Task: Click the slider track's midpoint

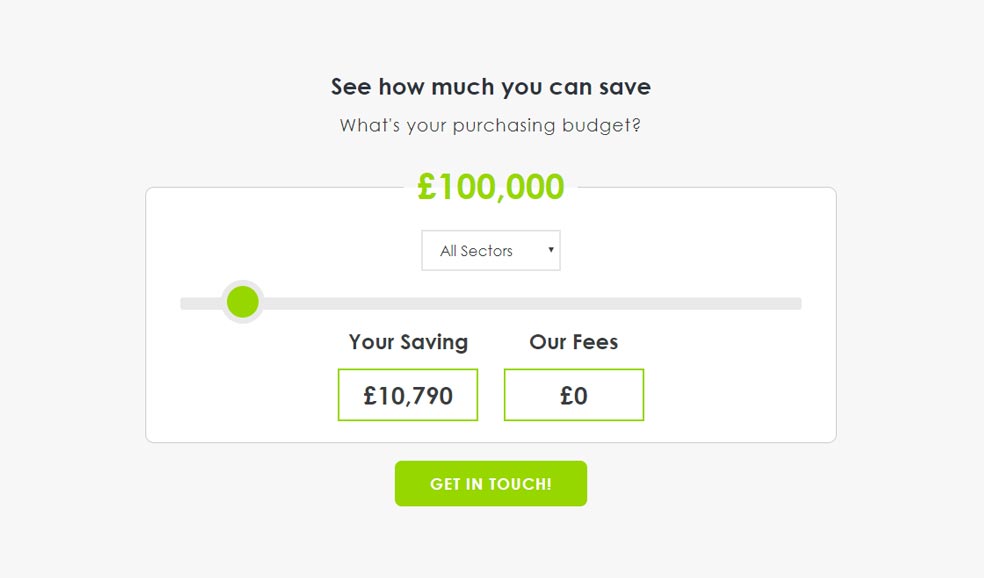Action: (x=491, y=303)
